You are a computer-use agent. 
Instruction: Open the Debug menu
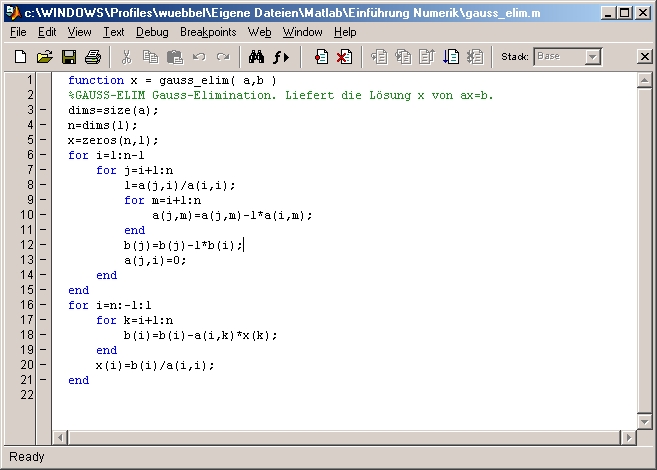[x=152, y=32]
